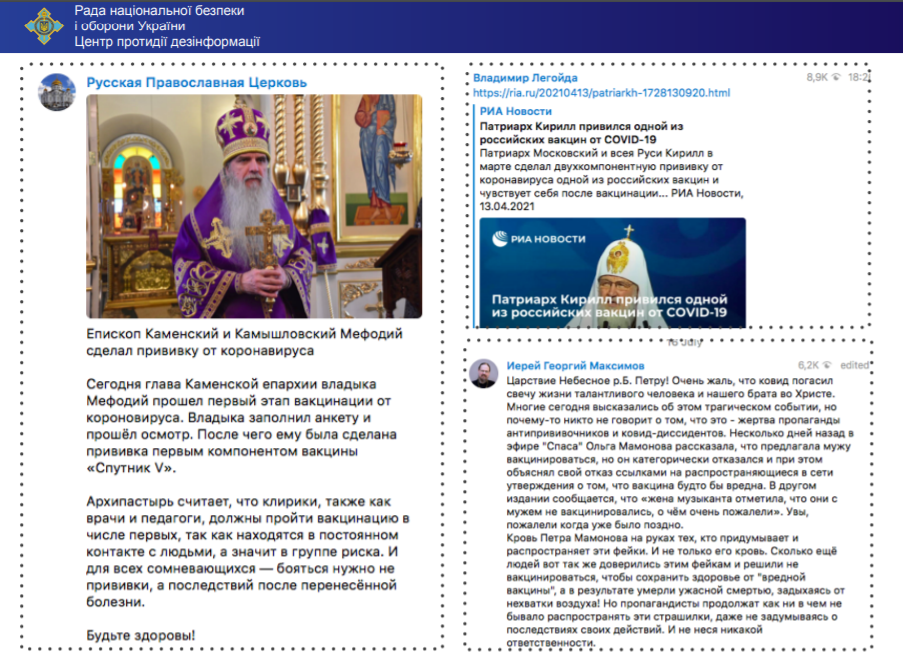Open the РИА Новости source title link
Viewport: 903px width, 660px height.
coord(515,111)
